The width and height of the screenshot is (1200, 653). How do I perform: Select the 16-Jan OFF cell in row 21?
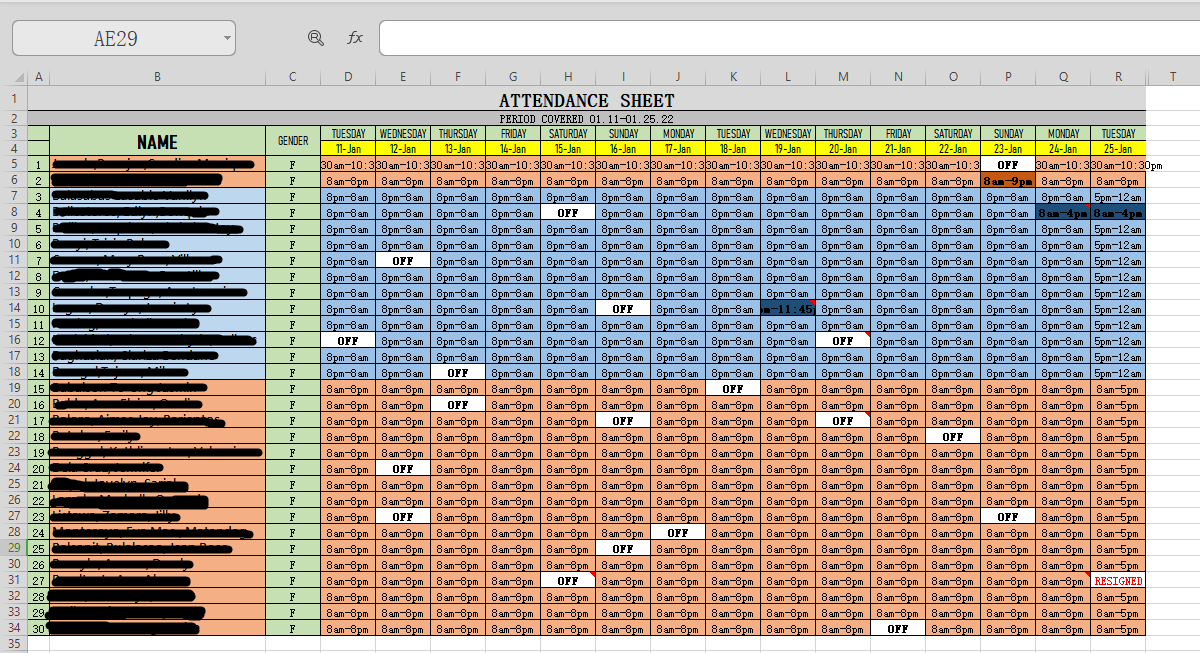(623, 421)
